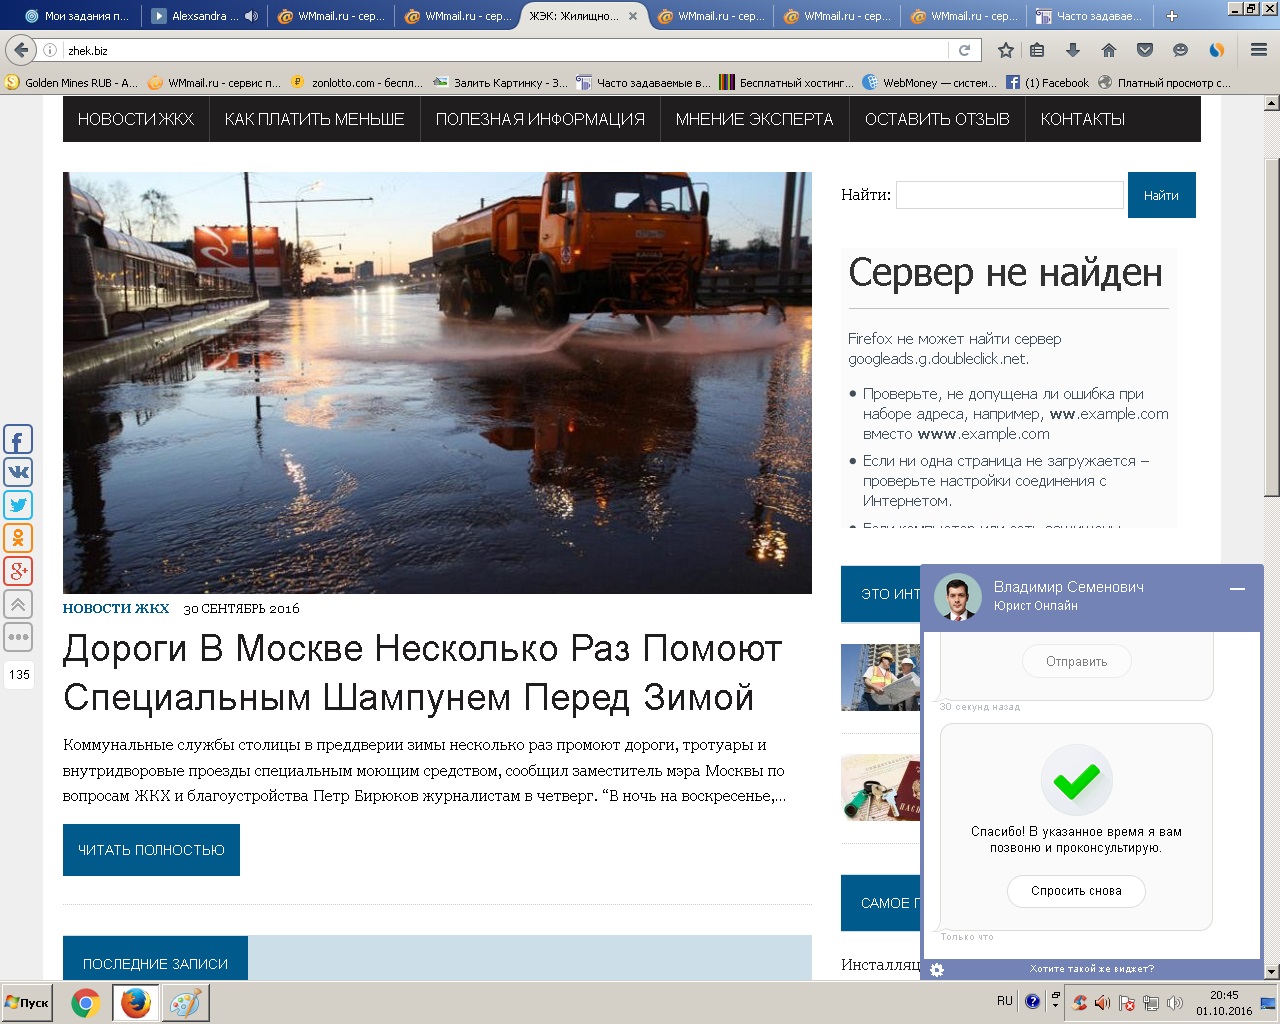Screen dimensions: 1280x1024
Task: Share the page via VK sidebar icon
Action: (18, 473)
